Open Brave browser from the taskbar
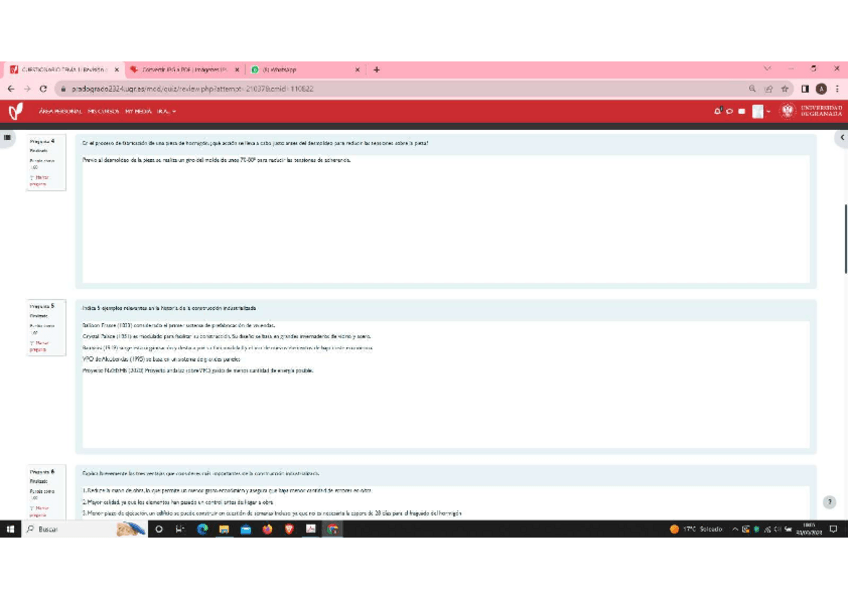Viewport: 848px width, 599px height. click(289, 529)
